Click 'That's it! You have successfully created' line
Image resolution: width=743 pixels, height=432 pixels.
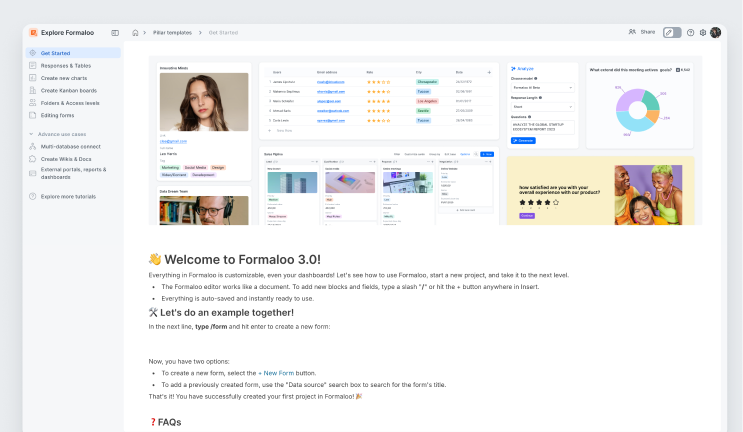pos(255,396)
